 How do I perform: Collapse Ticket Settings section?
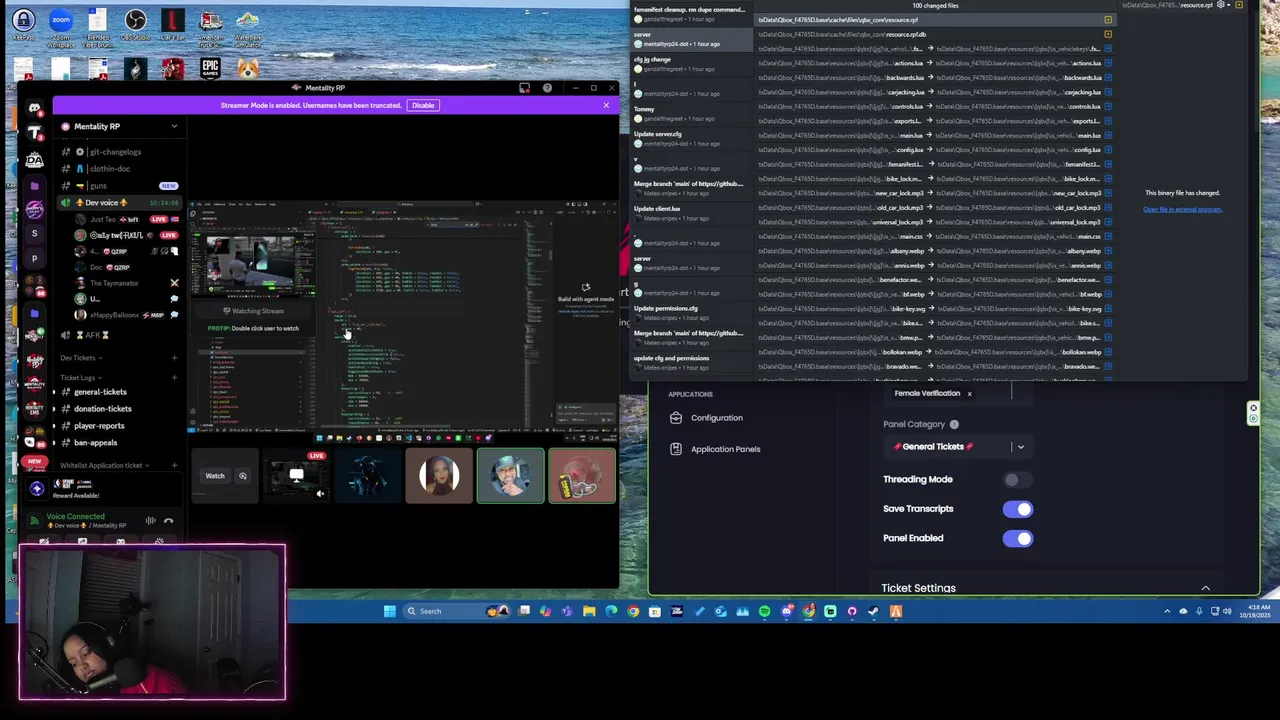pos(1205,588)
